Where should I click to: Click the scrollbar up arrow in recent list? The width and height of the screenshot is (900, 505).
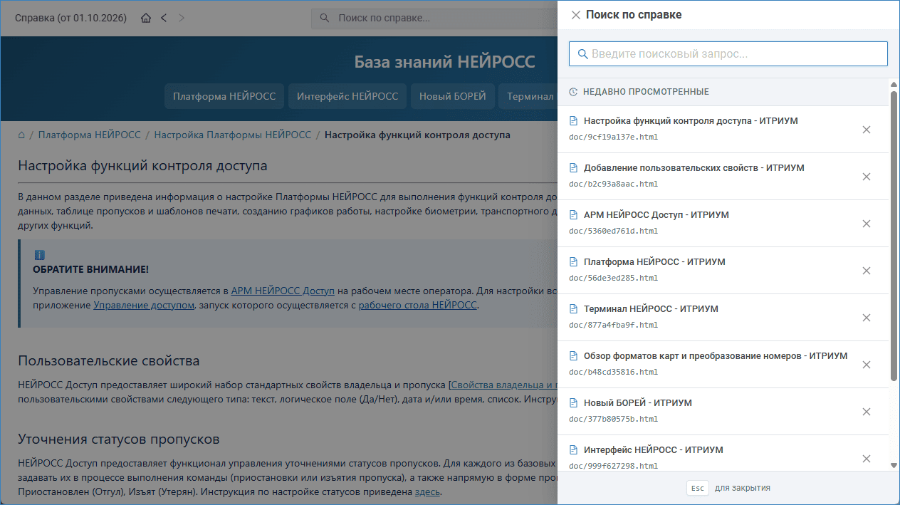(894, 85)
